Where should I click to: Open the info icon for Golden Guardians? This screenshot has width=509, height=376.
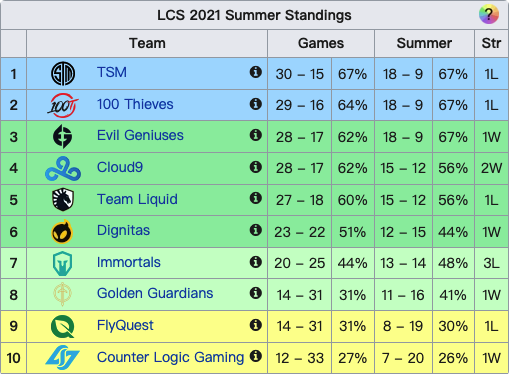(x=256, y=293)
